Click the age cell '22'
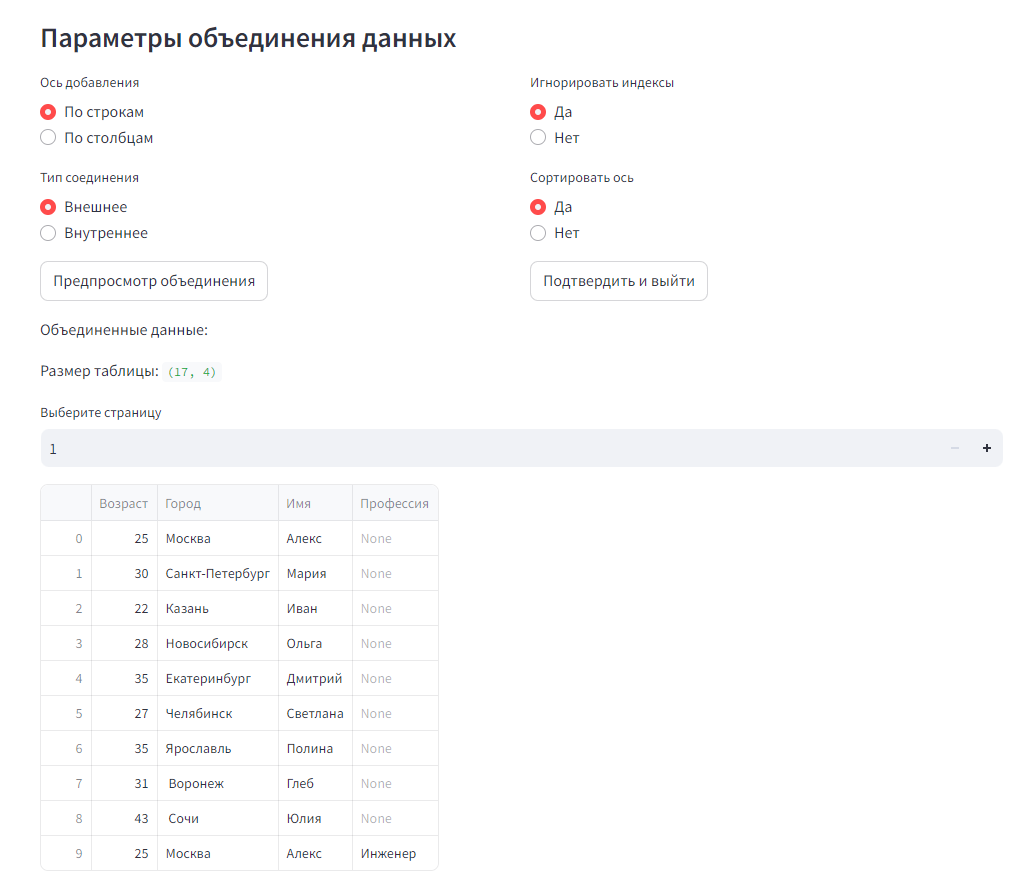This screenshot has height=889, width=1032. 124,608
